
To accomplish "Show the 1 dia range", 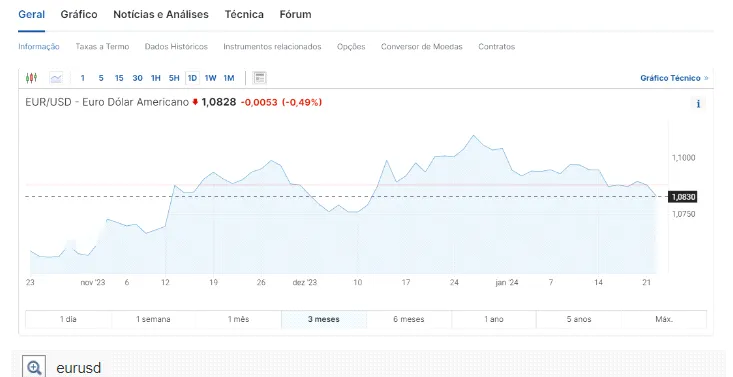I will [x=68, y=319].
